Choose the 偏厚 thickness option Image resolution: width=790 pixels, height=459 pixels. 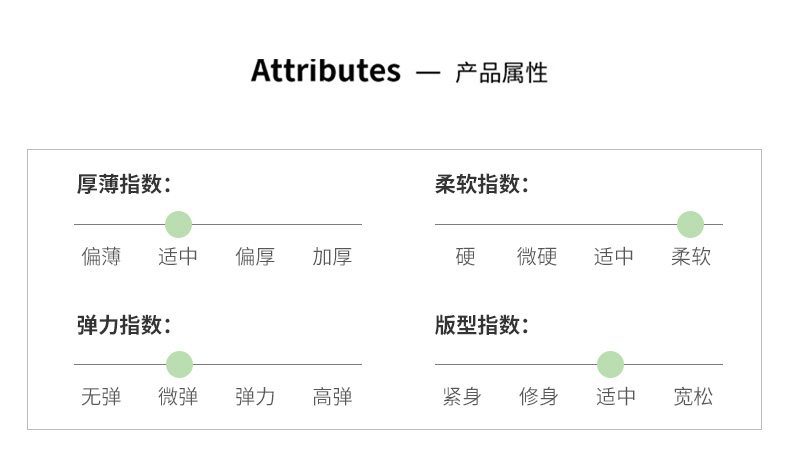coord(255,257)
